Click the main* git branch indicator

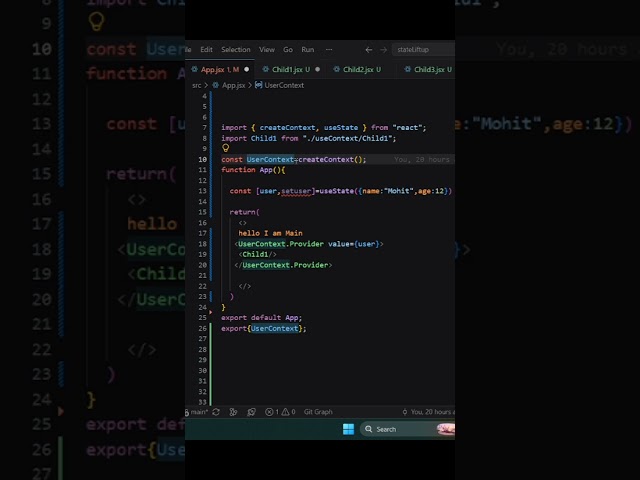[x=197, y=412]
